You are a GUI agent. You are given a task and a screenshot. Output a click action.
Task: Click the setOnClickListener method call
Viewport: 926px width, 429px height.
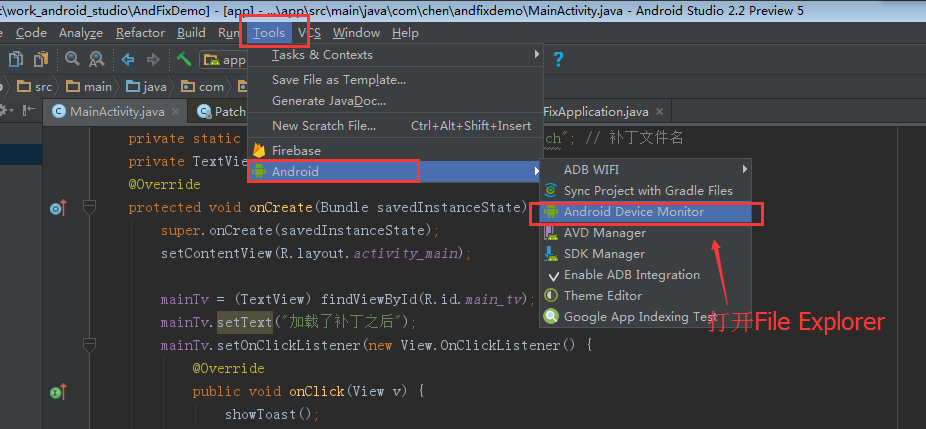coord(289,346)
